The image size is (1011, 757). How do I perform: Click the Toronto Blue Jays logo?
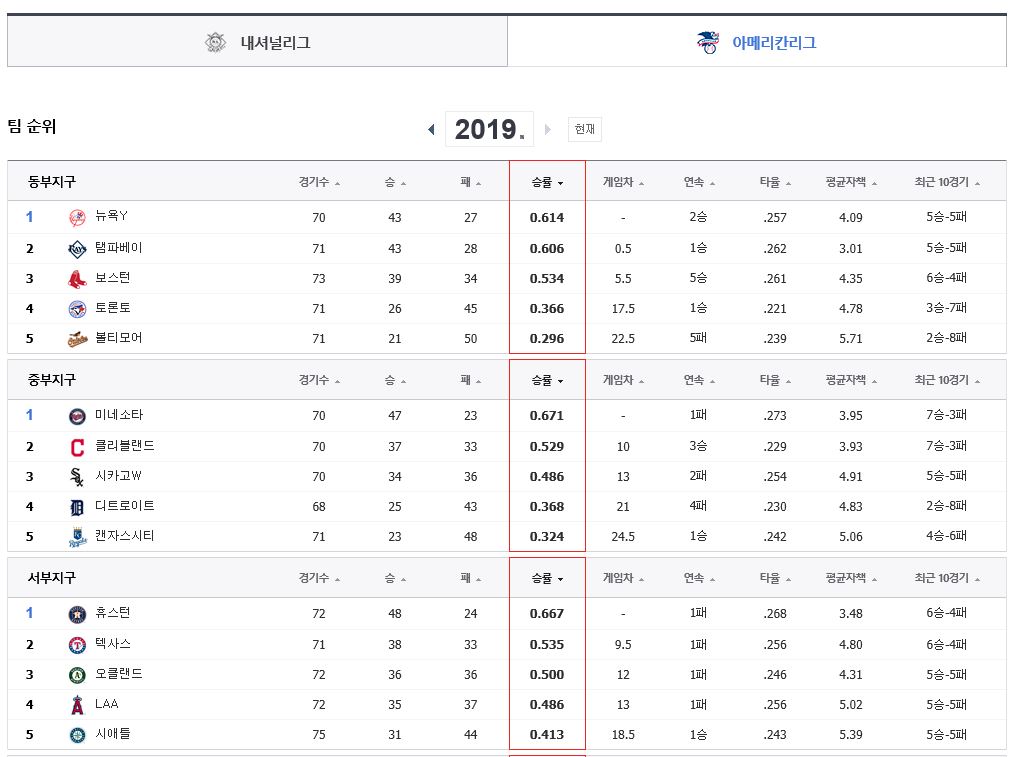tap(77, 309)
